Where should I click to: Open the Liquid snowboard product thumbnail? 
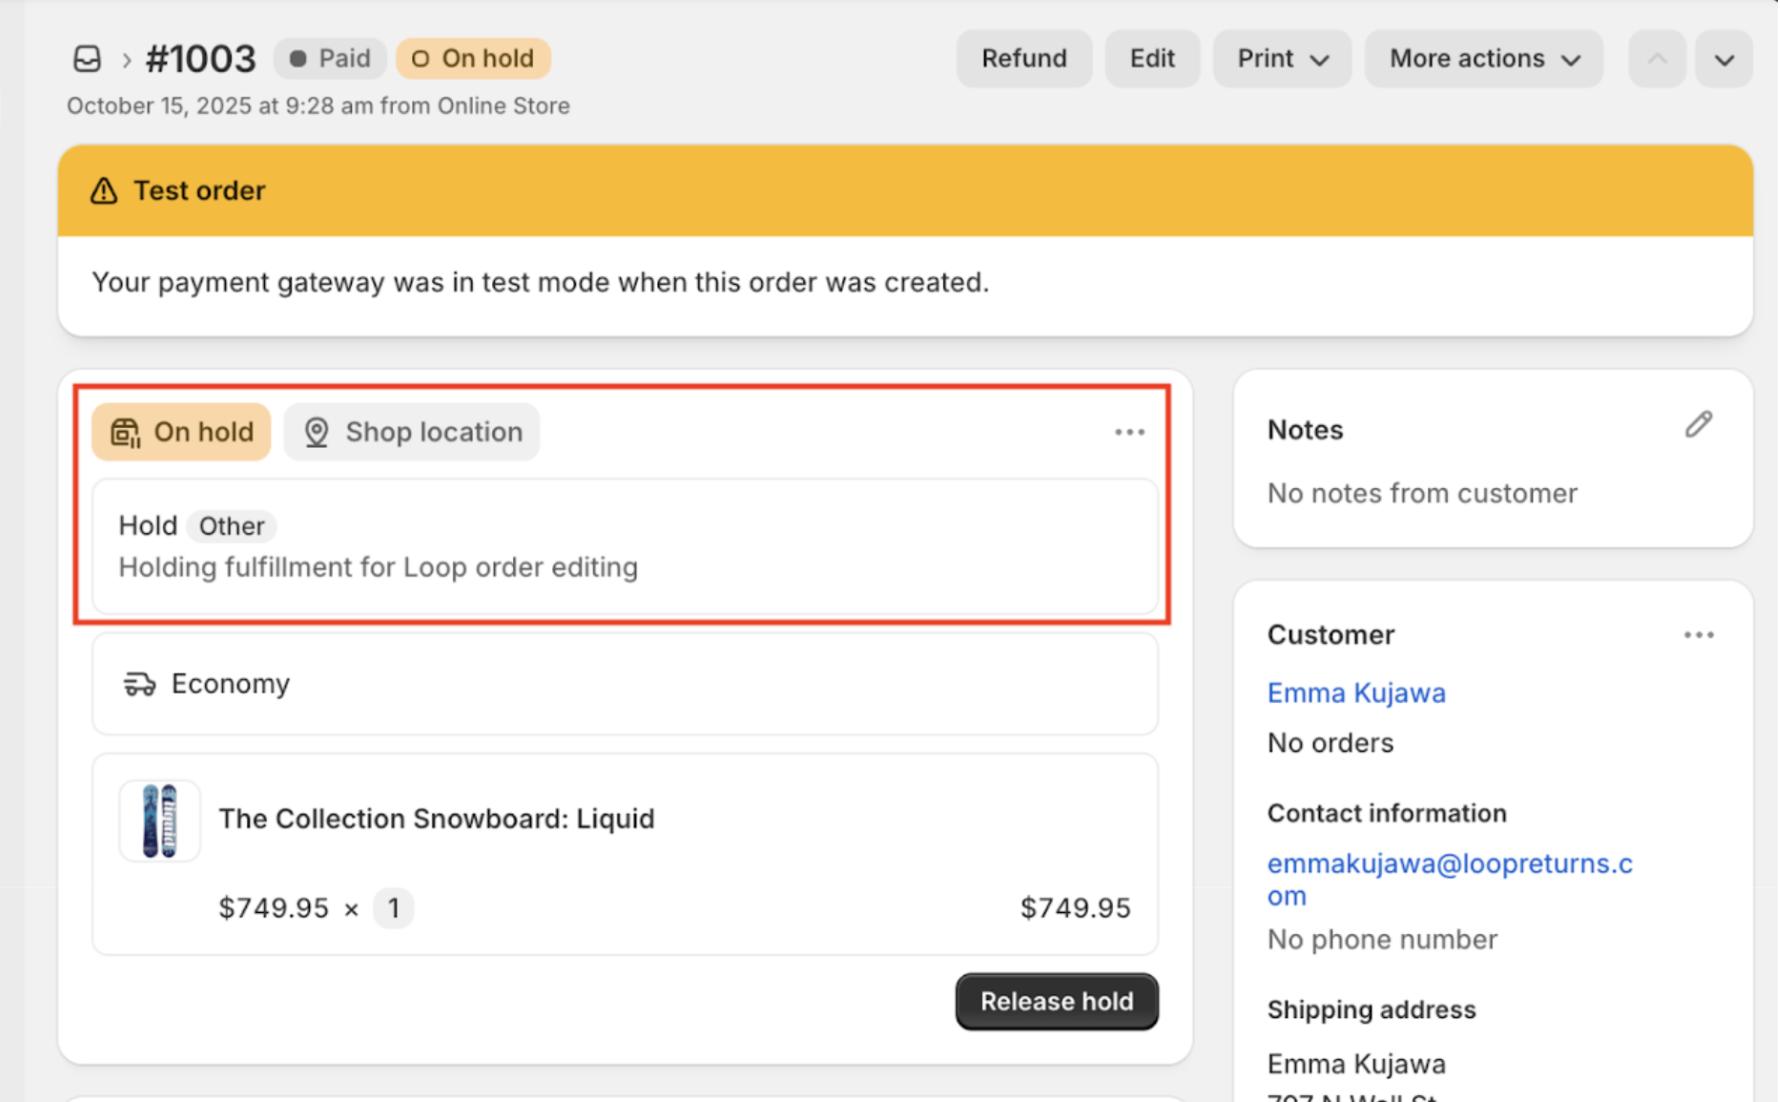pos(160,821)
